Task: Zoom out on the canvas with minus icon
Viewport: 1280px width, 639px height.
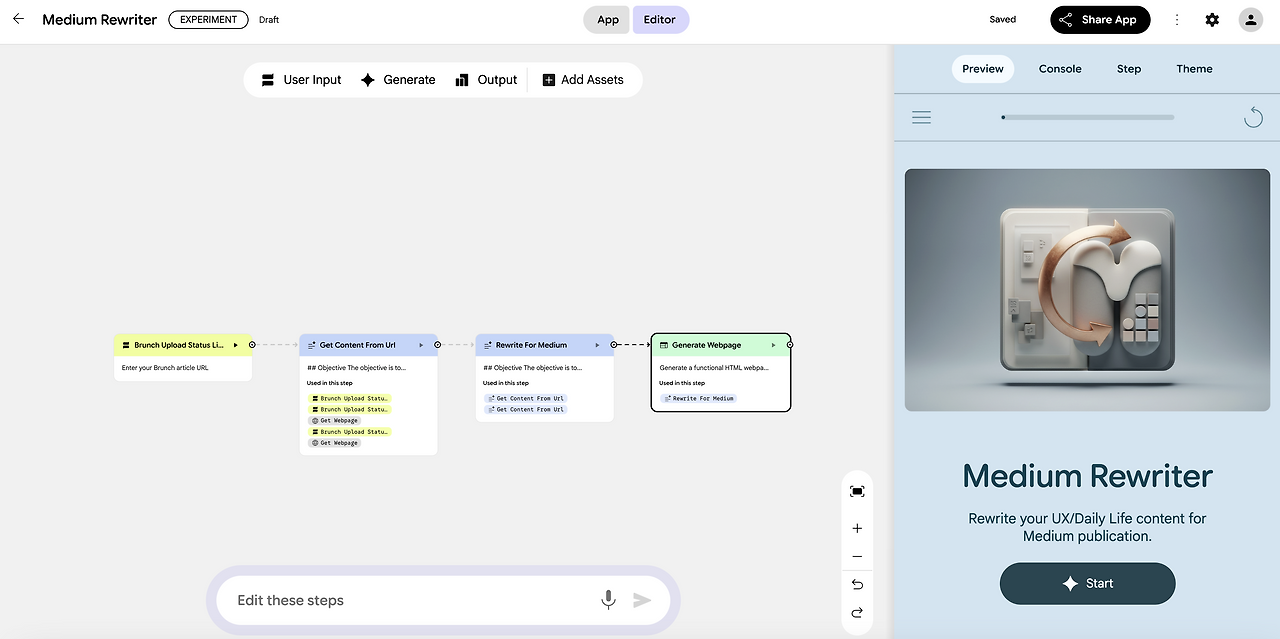Action: coord(857,557)
